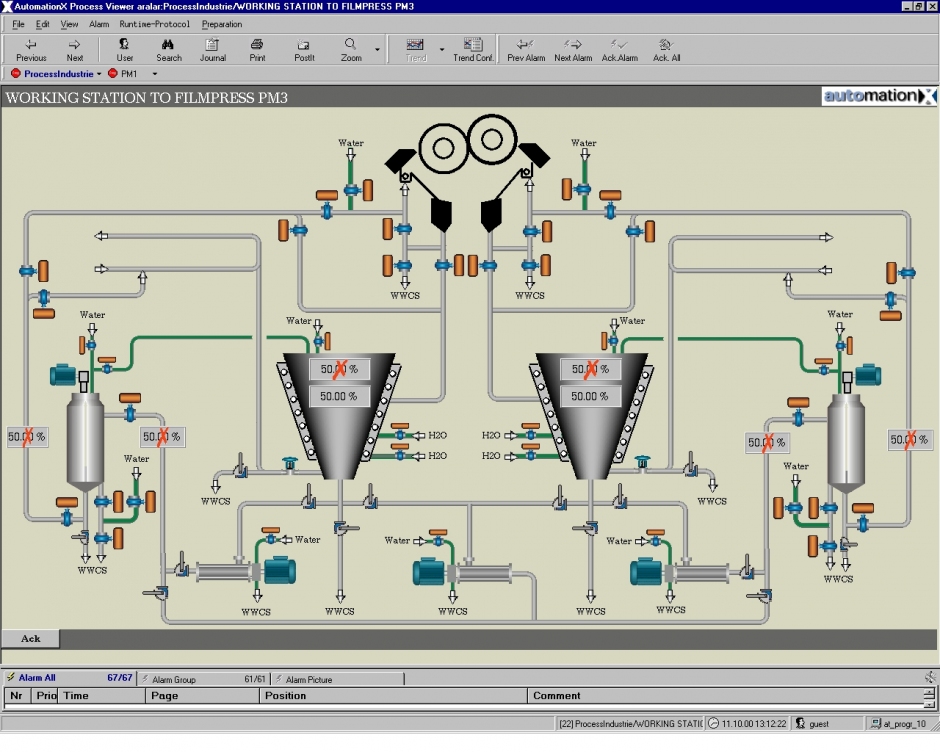Click the Next navigation arrow
This screenshot has height=752, width=940.
click(74, 50)
